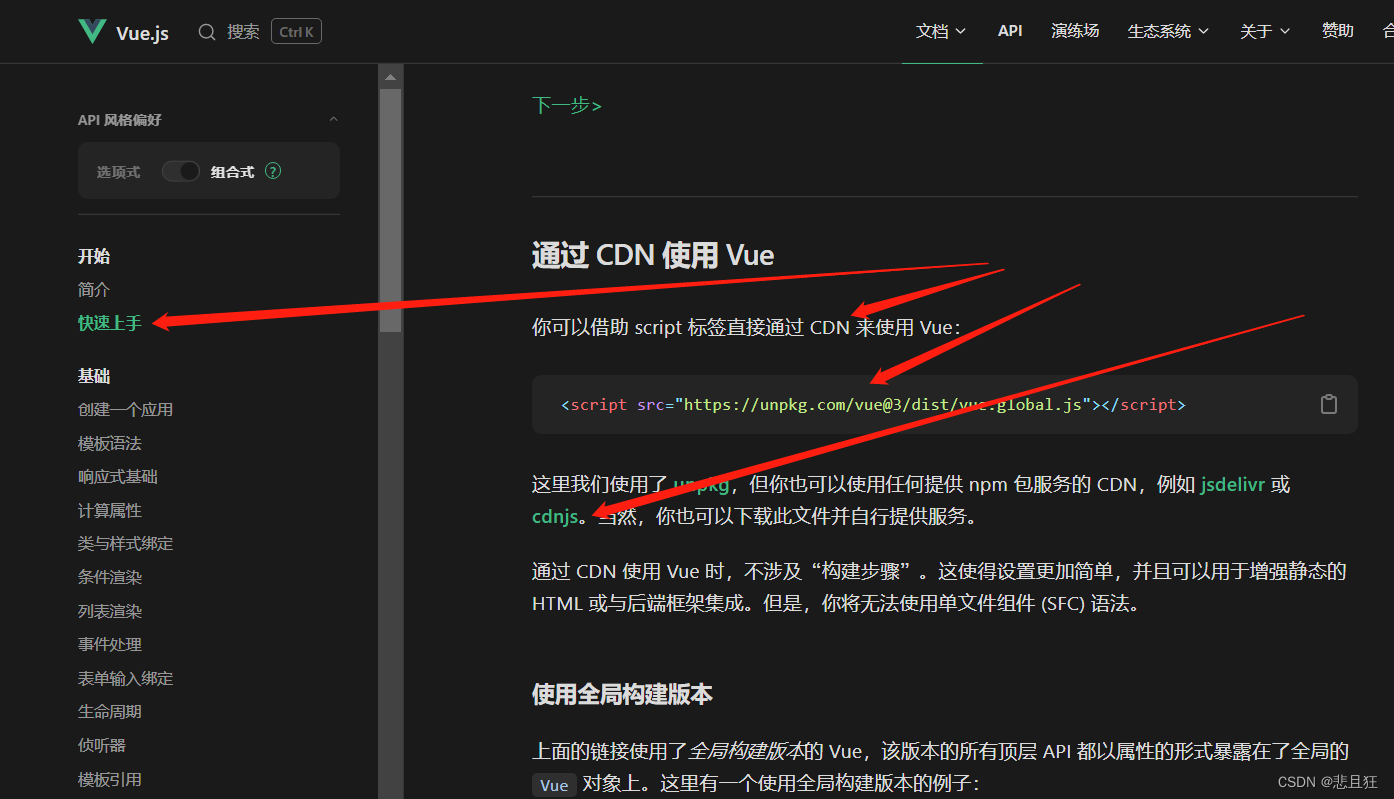Open 表单输入绑定 in the sidebar

[x=126, y=679]
